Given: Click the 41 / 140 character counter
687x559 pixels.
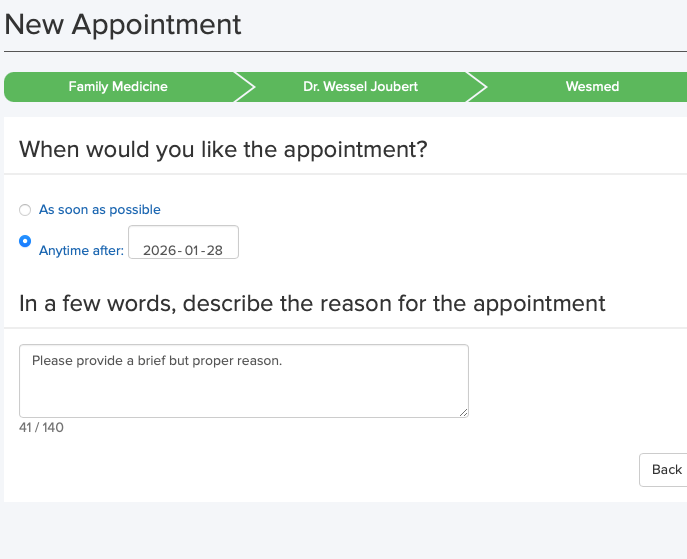Looking at the screenshot, I should coord(41,427).
